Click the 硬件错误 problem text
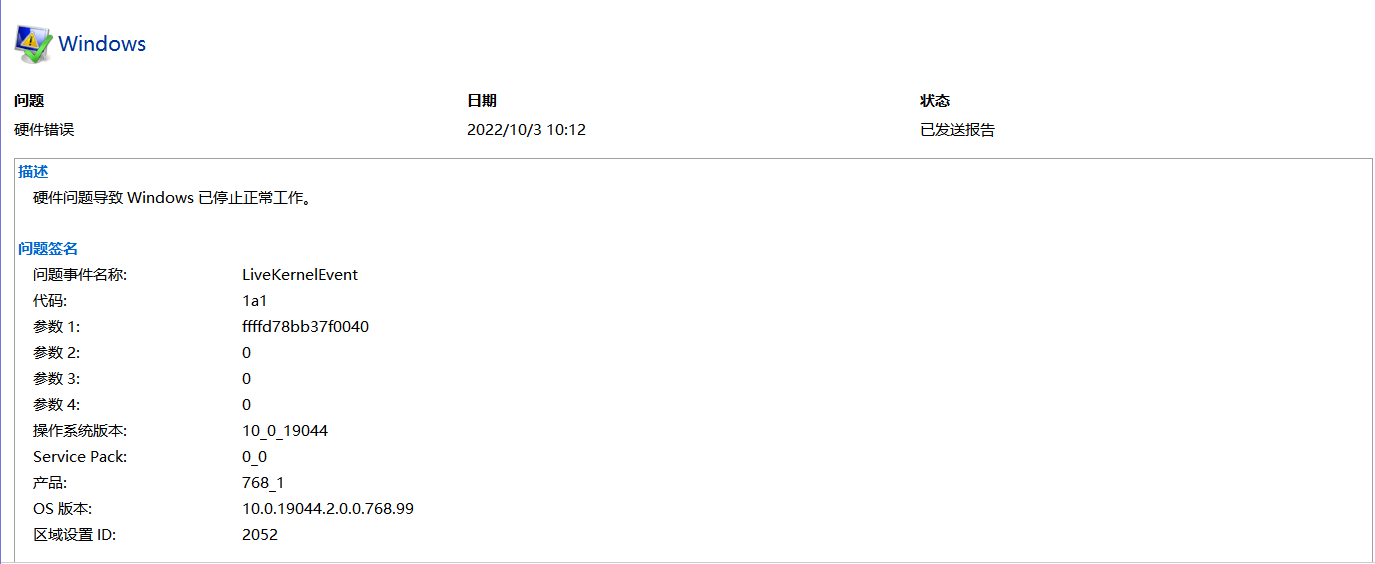This screenshot has width=1375, height=564. 44,130
